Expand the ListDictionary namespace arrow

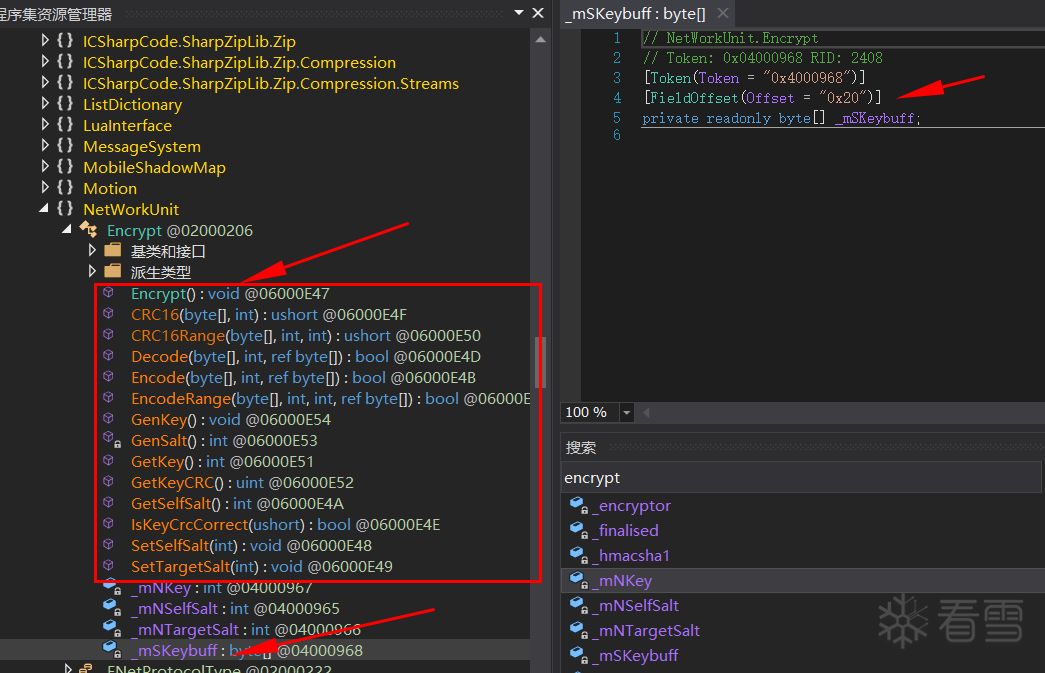pyautogui.click(x=45, y=104)
